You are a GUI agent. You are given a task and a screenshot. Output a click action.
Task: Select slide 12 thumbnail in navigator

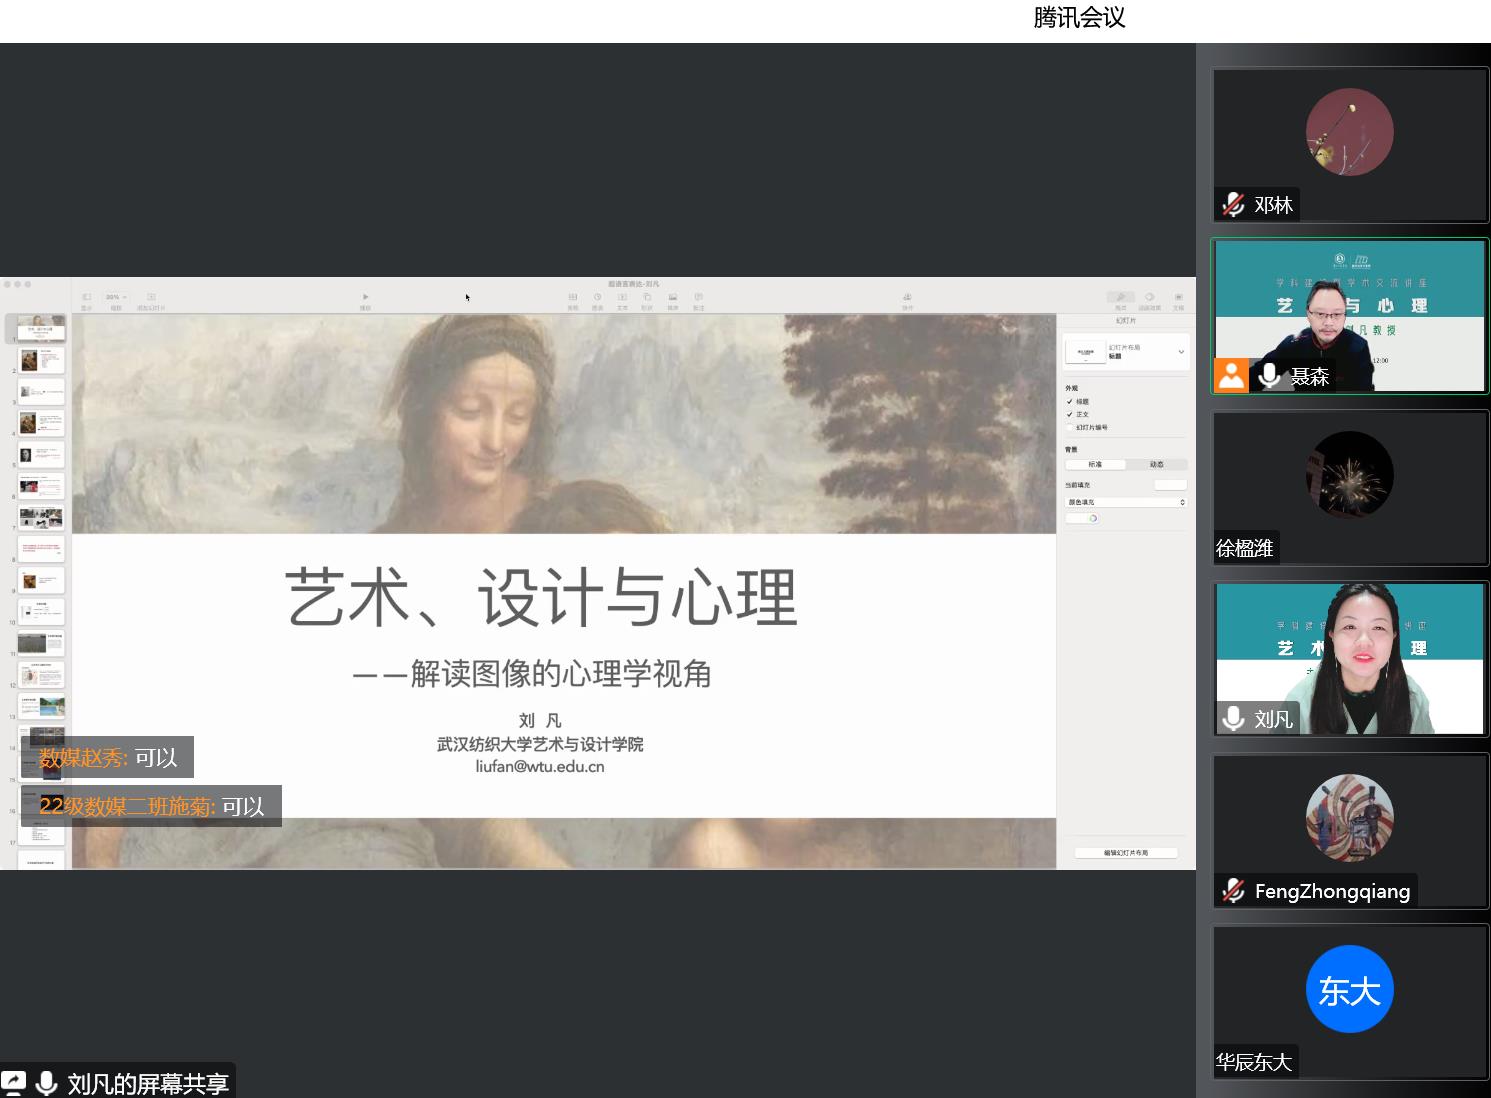coord(41,674)
